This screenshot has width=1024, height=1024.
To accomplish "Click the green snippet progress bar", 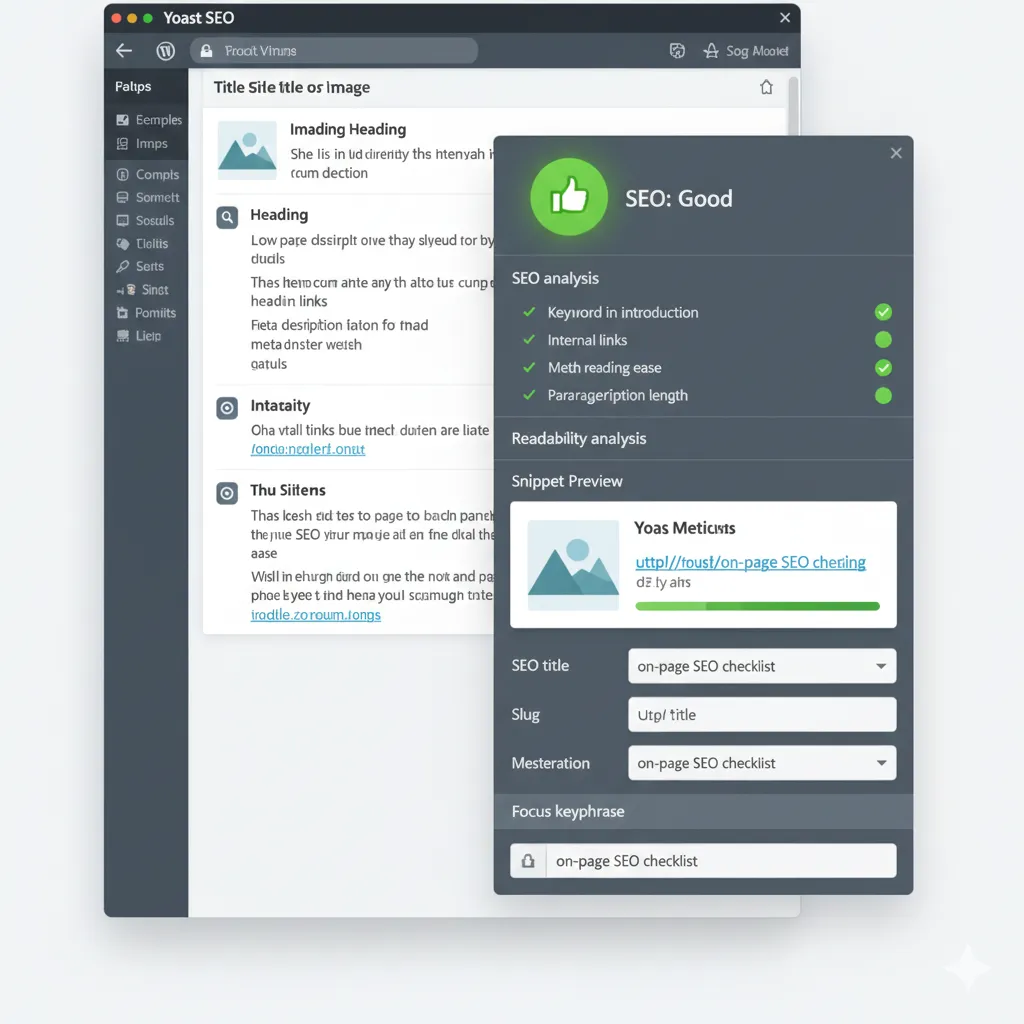I will pyautogui.click(x=757, y=606).
